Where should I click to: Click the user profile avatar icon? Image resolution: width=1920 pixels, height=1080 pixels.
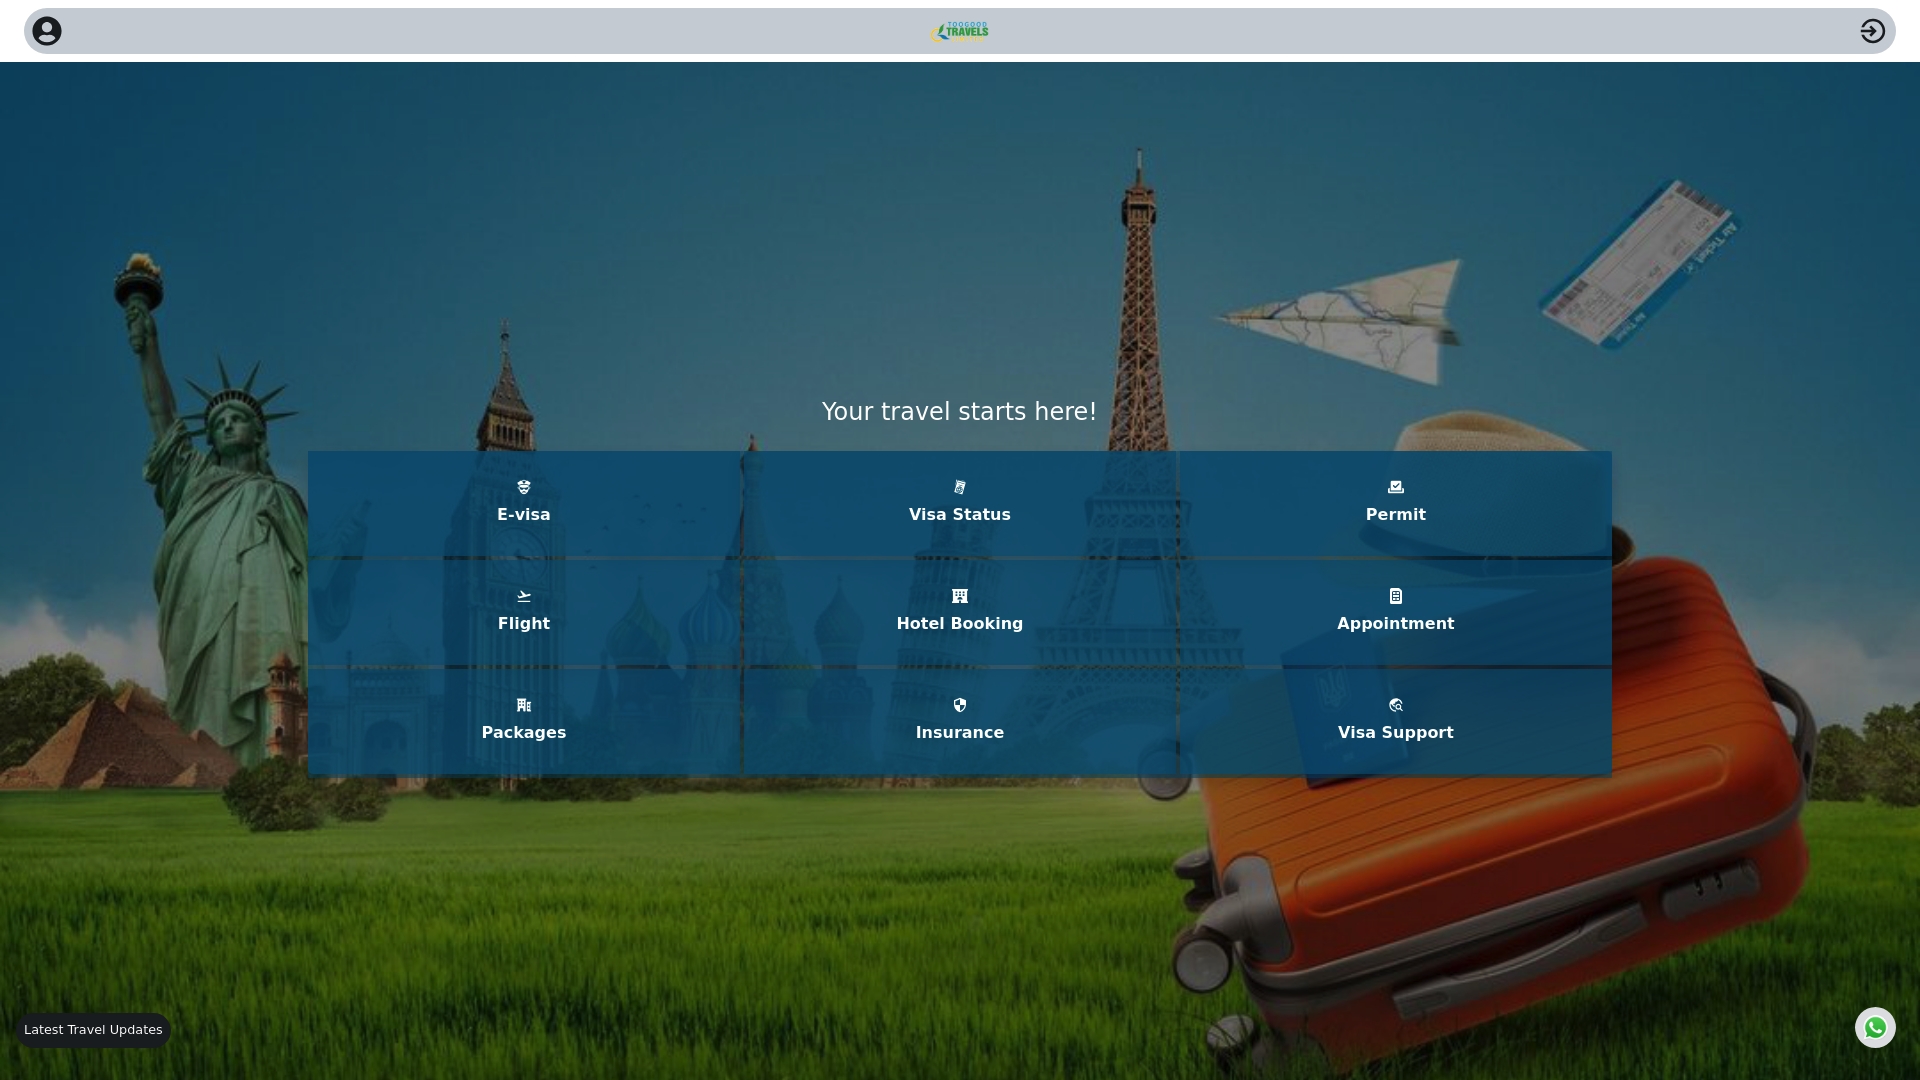pos(47,31)
